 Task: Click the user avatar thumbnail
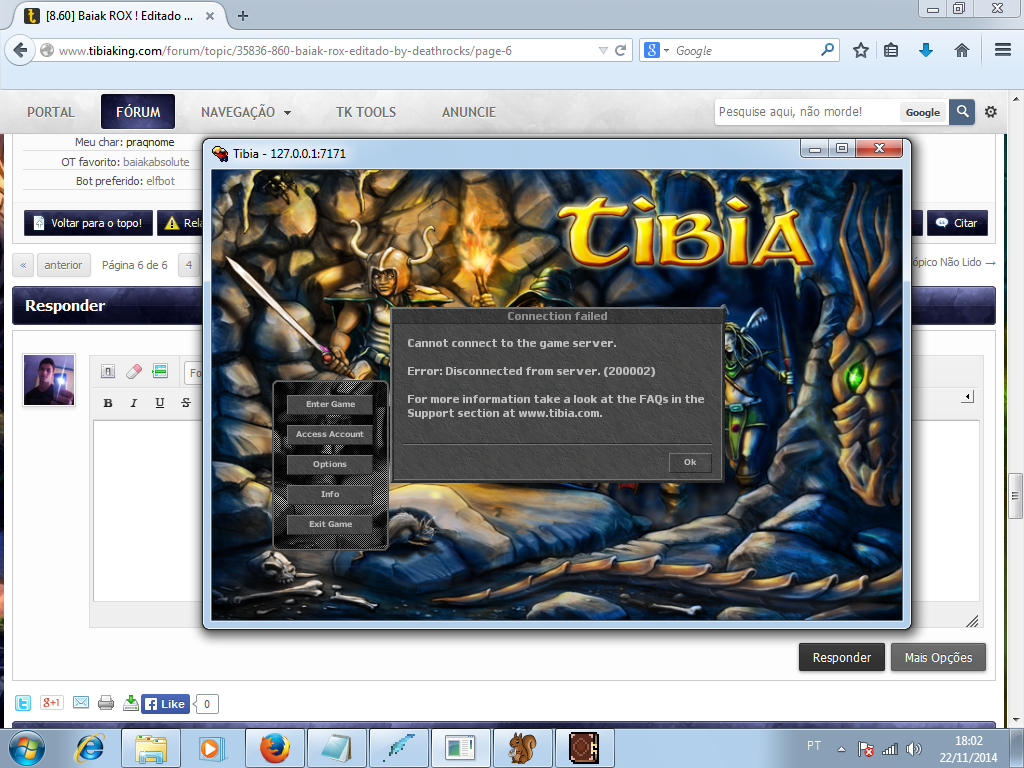pos(49,380)
